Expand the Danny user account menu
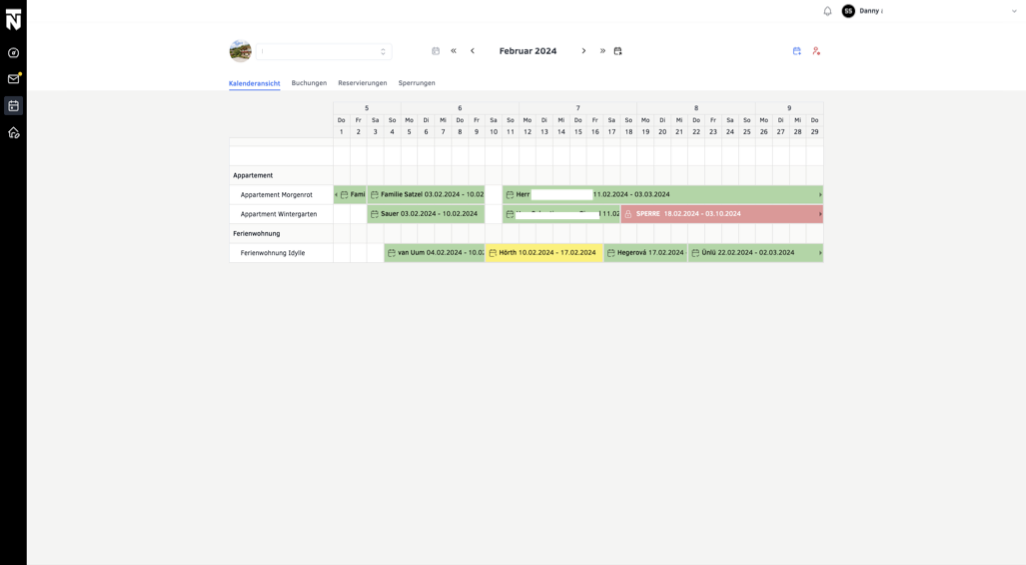This screenshot has height=565, width=1026. pyautogui.click(x=1013, y=11)
